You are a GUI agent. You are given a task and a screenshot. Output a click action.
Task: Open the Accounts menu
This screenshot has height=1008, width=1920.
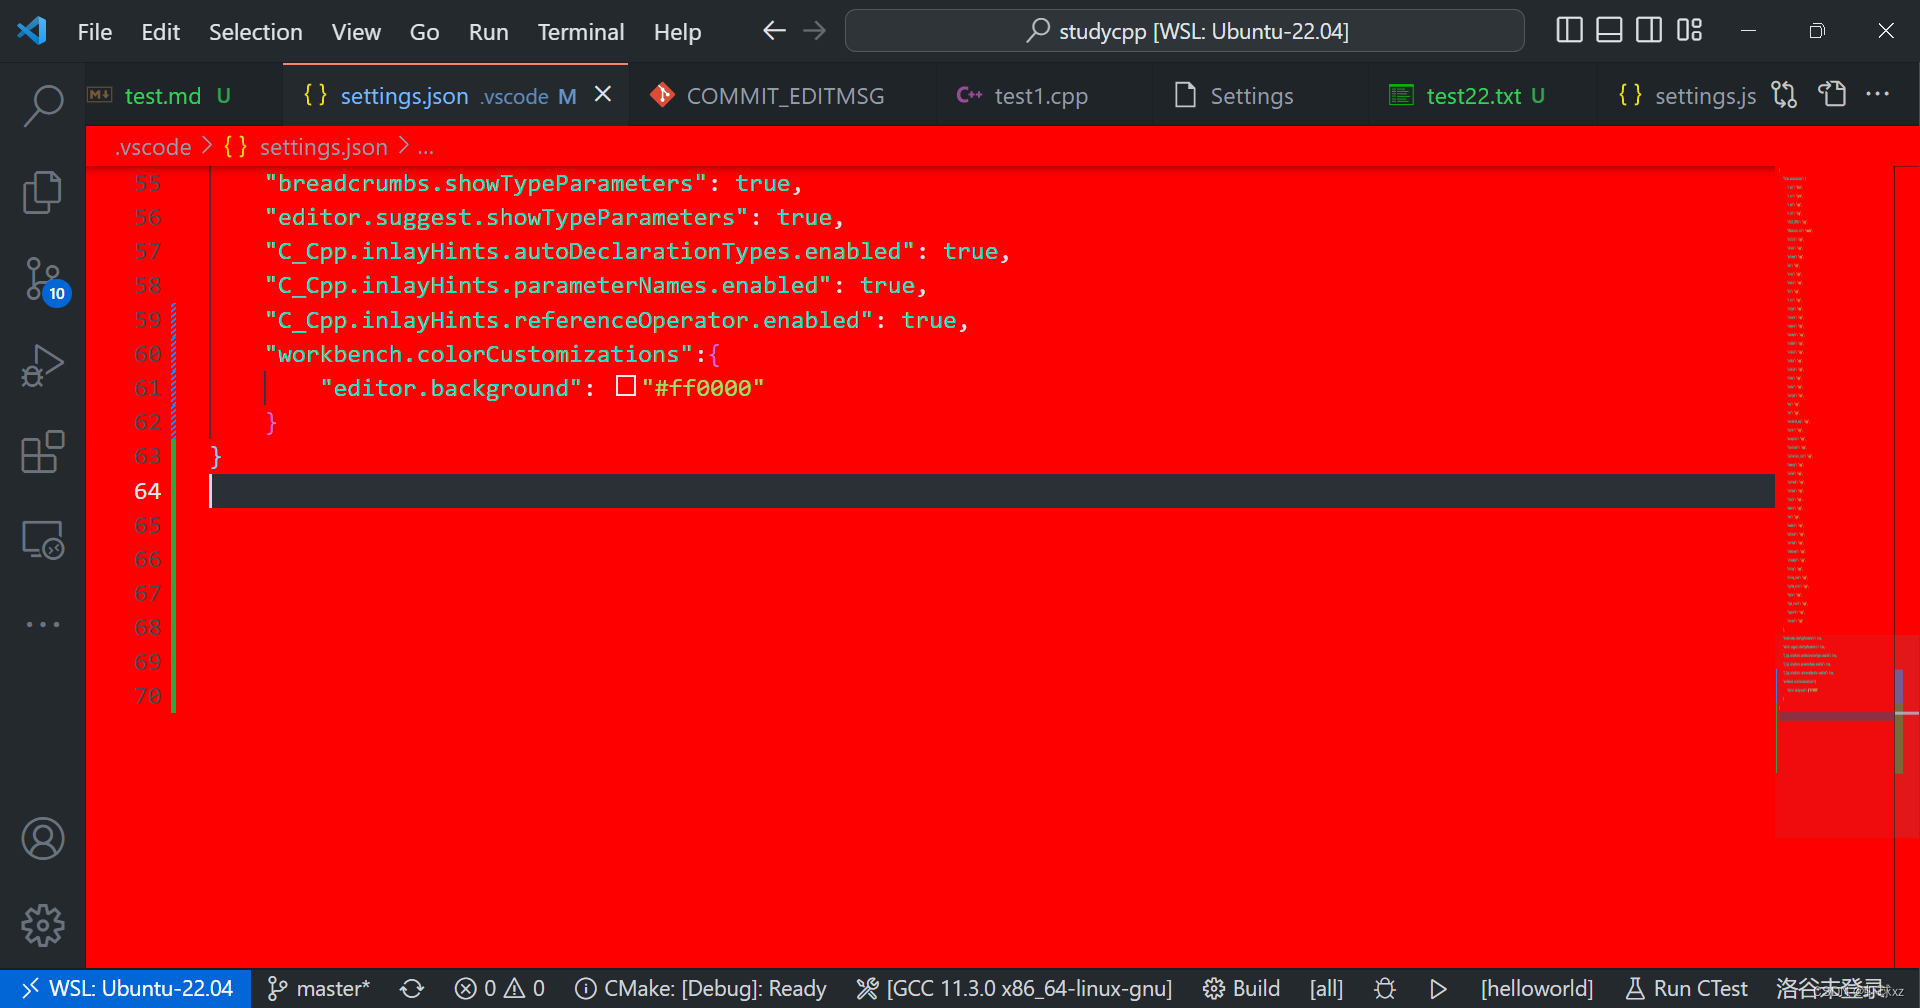click(43, 839)
